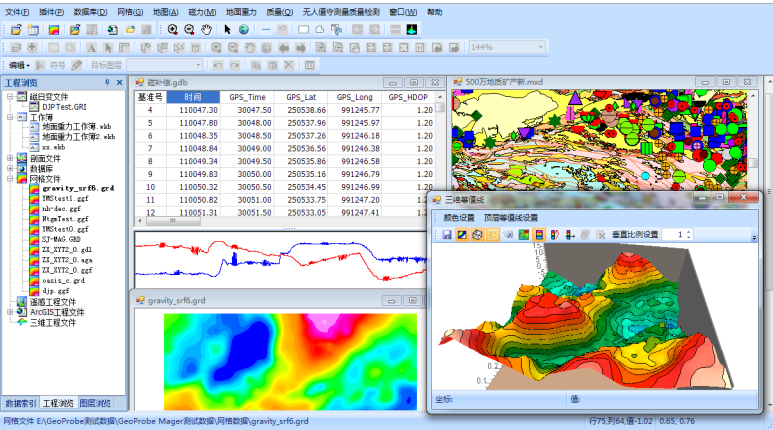Activate the arrow pointer select tool
The width and height of the screenshot is (773, 430).
point(227,29)
